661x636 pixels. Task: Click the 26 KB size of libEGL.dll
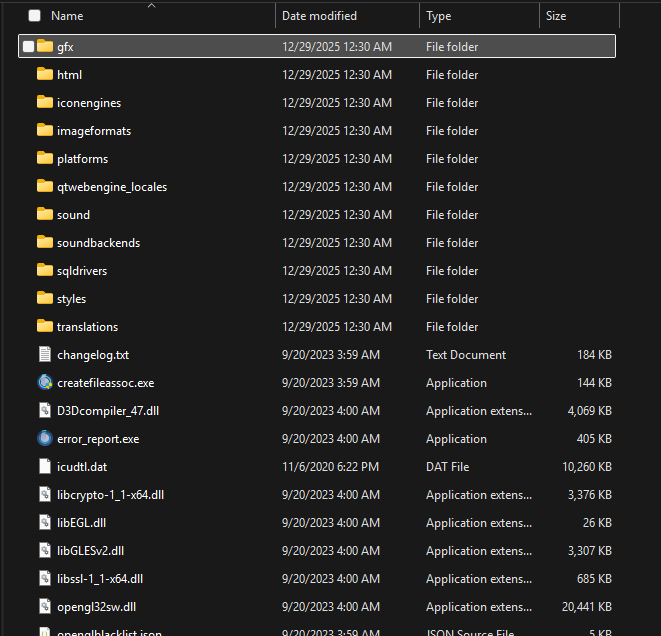(x=597, y=523)
